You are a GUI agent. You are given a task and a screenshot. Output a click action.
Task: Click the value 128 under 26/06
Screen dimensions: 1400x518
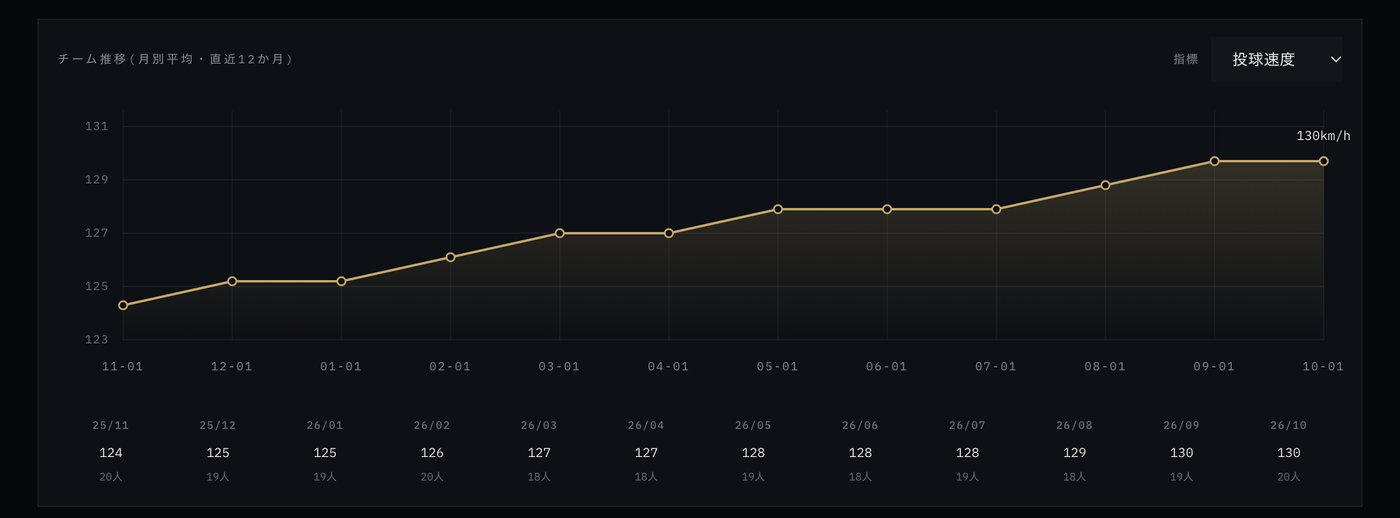pos(860,453)
